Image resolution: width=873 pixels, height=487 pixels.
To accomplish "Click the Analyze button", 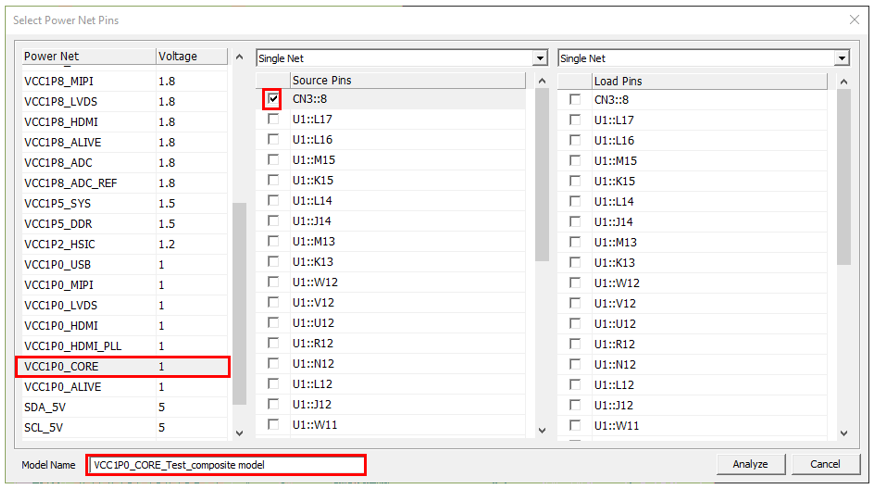I will [x=750, y=464].
